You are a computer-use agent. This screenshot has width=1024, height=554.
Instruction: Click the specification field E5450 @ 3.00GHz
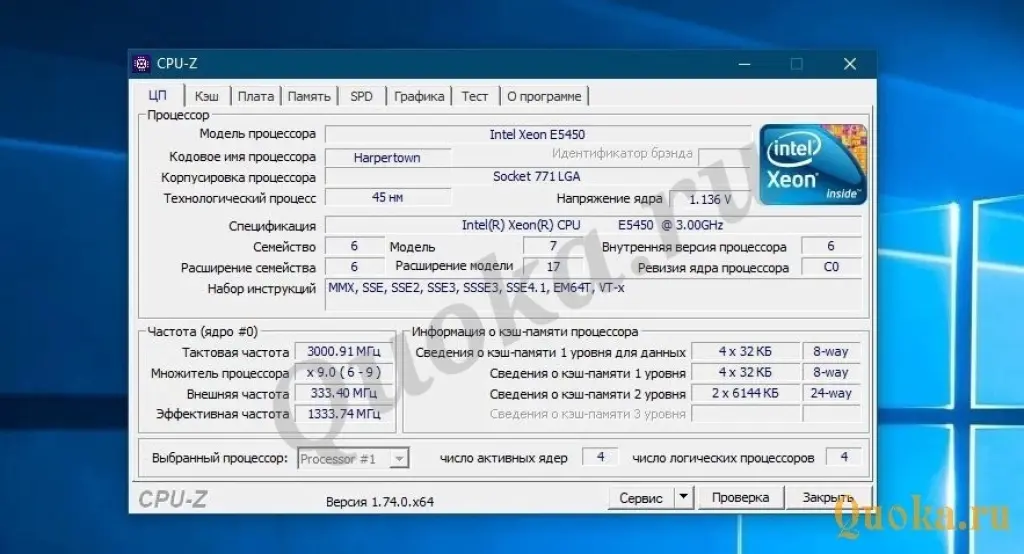pyautogui.click(x=592, y=225)
